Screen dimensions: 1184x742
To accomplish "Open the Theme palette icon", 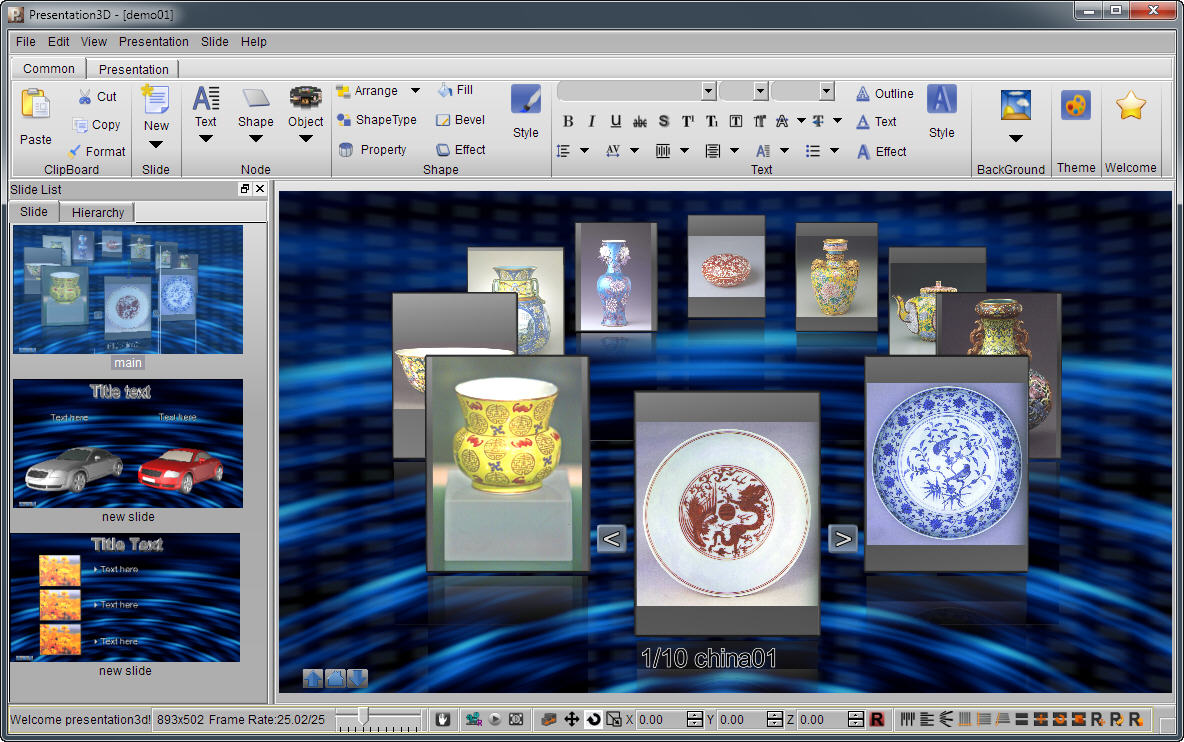I will (x=1075, y=105).
